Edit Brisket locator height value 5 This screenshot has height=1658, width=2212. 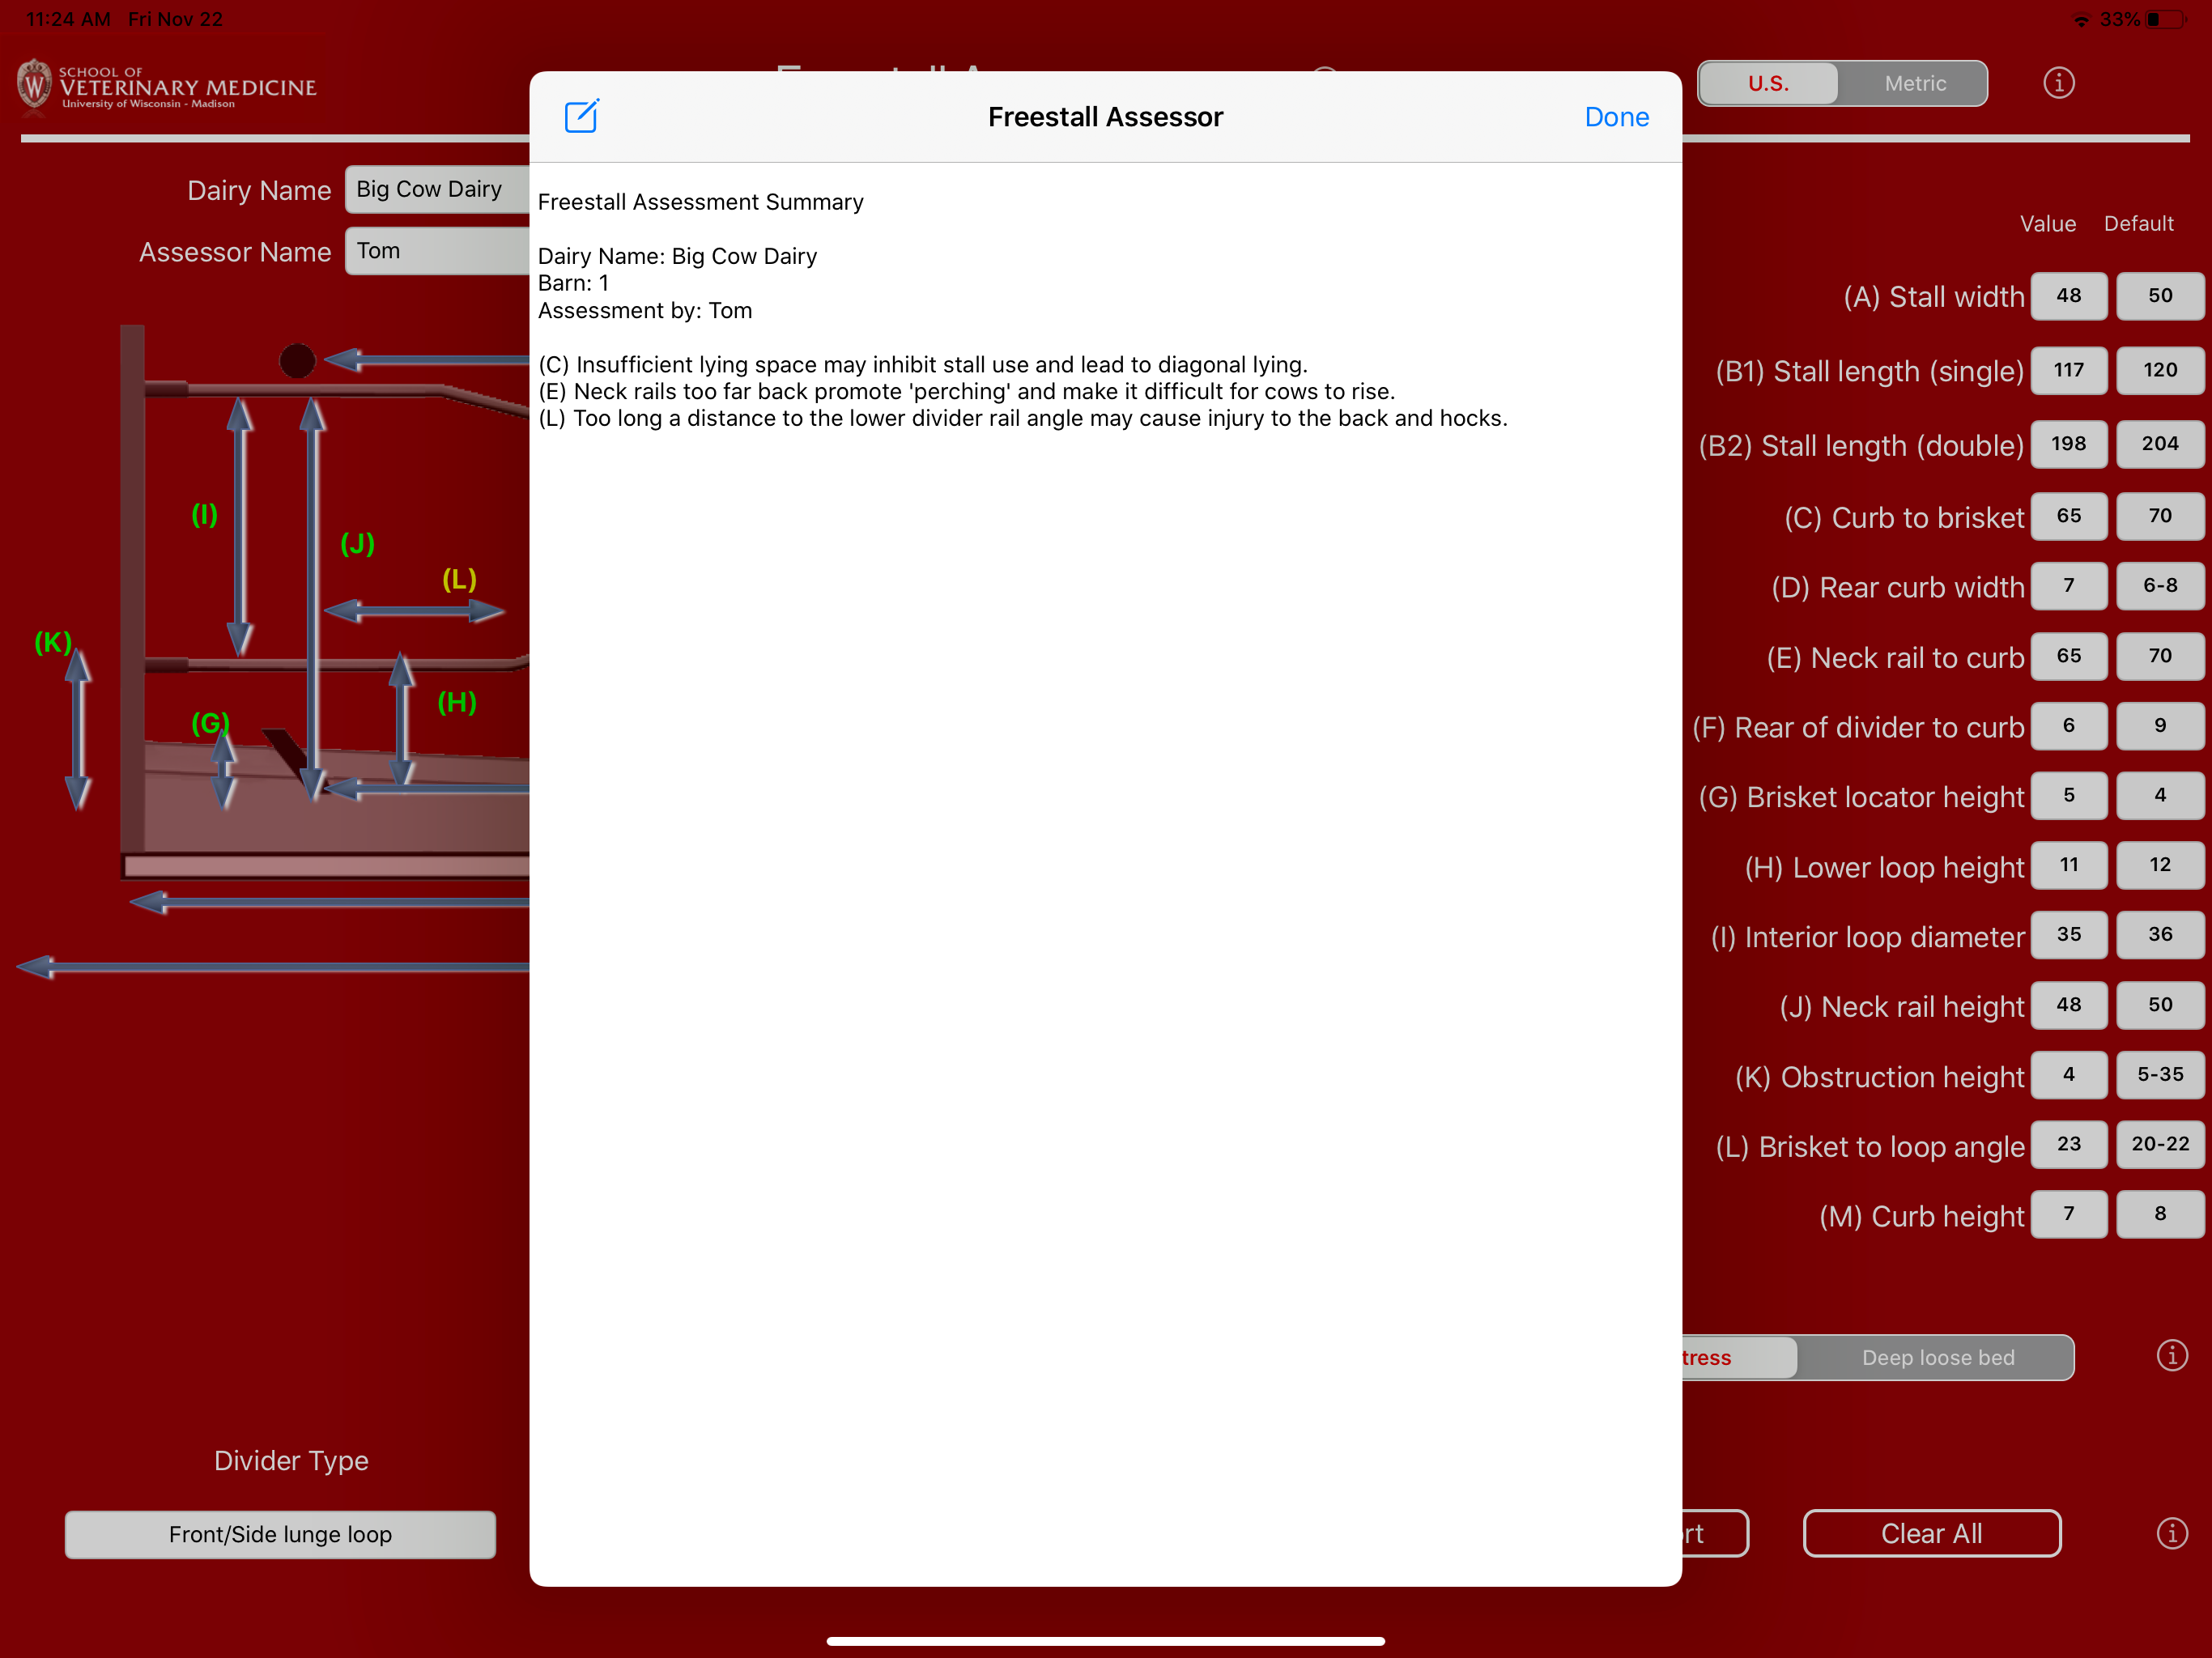point(2068,796)
